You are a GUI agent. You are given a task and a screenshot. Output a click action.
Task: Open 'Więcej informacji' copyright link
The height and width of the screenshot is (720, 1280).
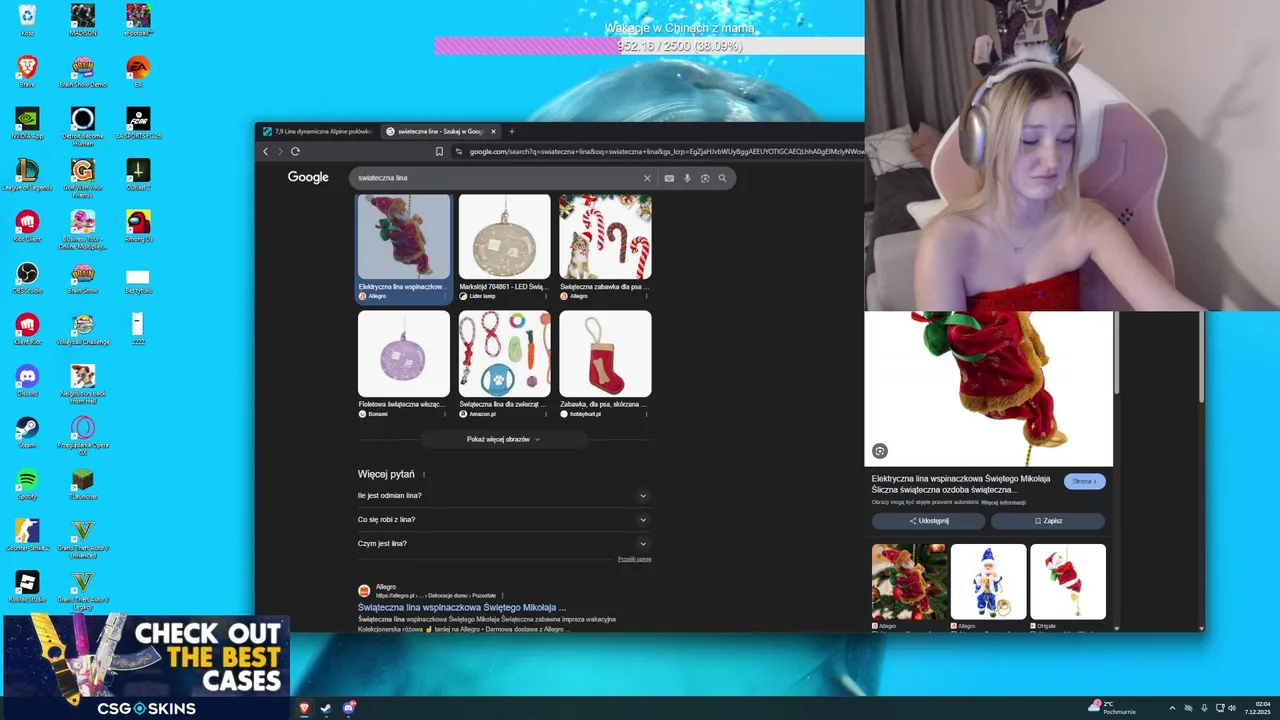pyautogui.click(x=1003, y=503)
